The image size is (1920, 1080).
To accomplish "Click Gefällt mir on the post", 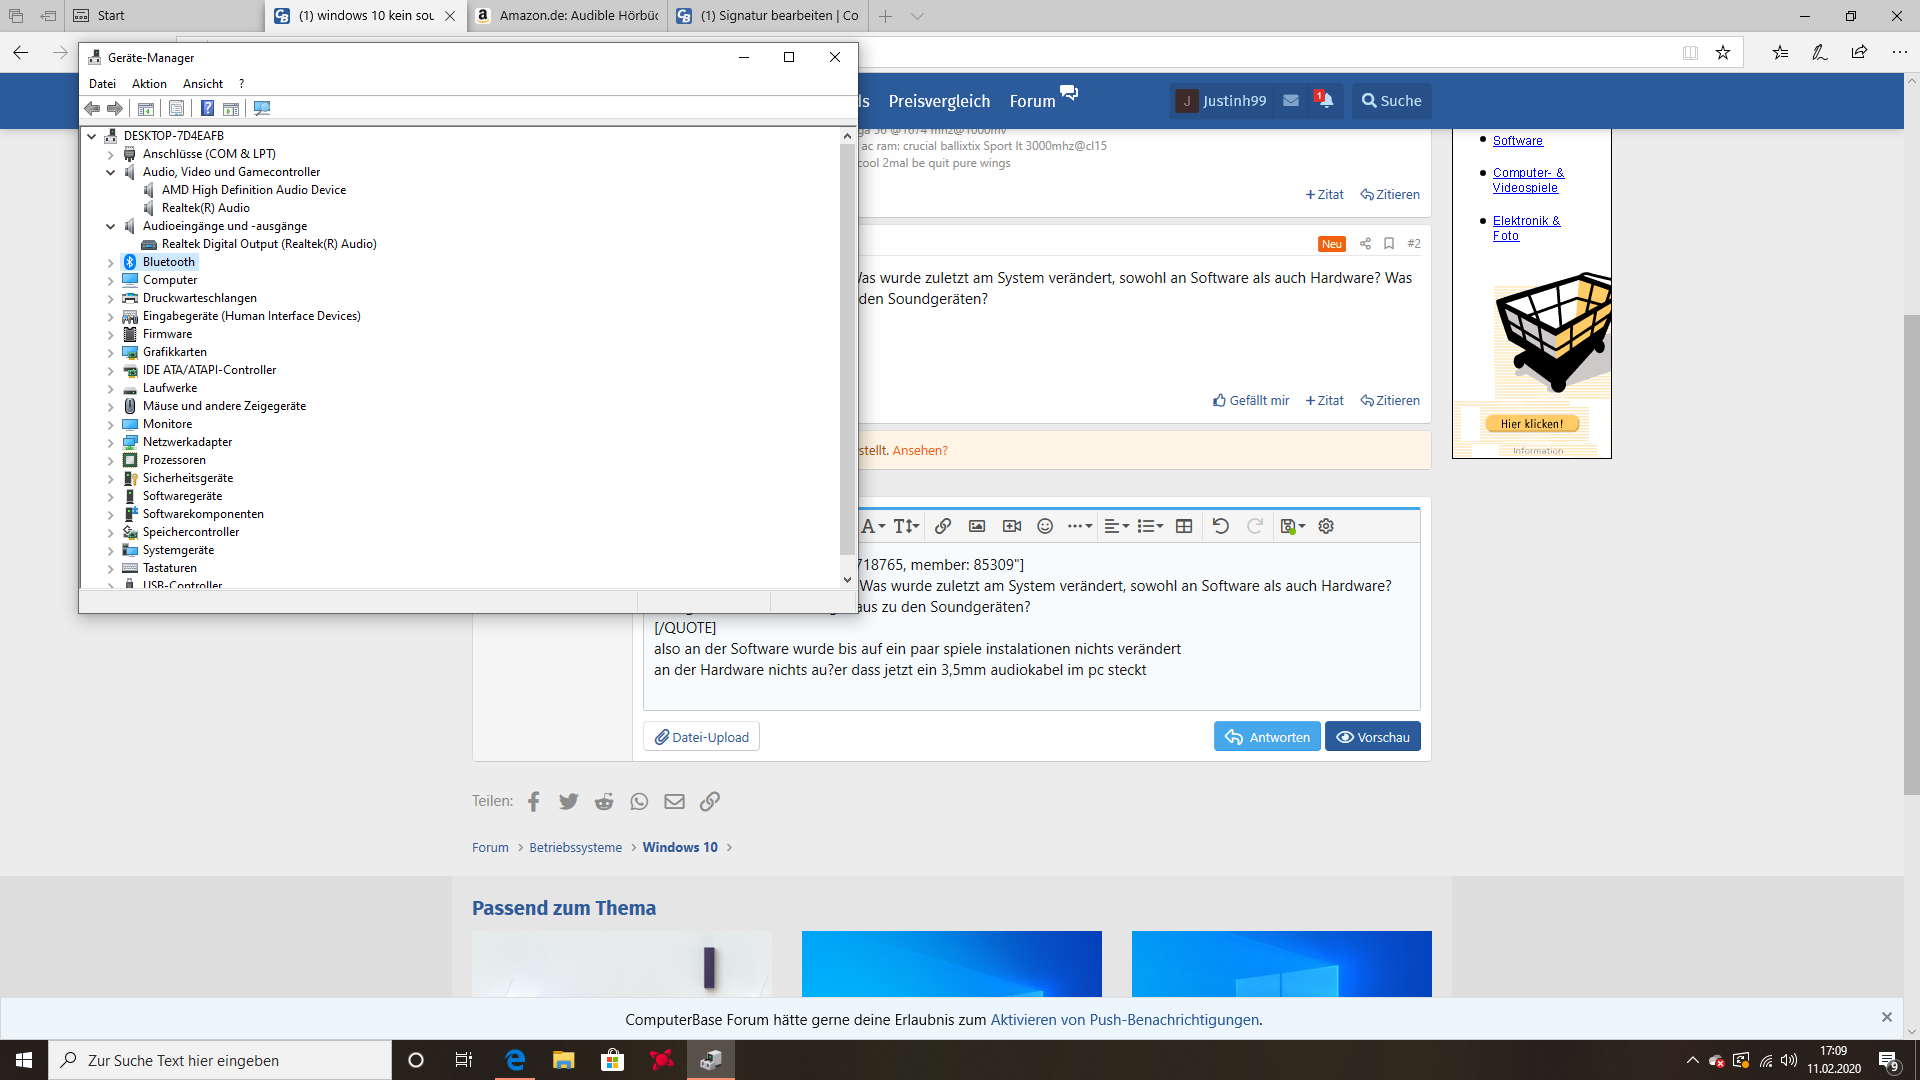I will [x=1251, y=400].
